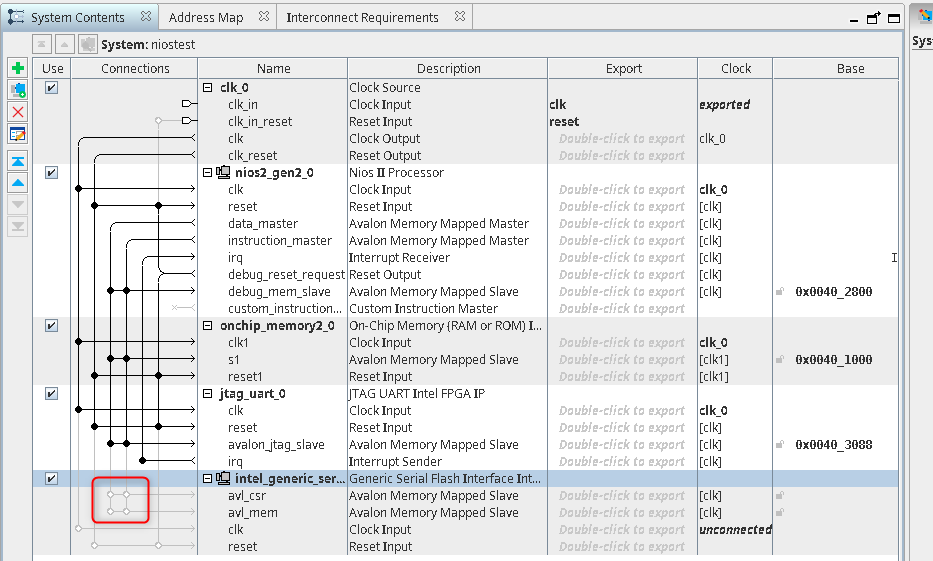
Task: Select the data_master interface row
Action: coord(263,224)
